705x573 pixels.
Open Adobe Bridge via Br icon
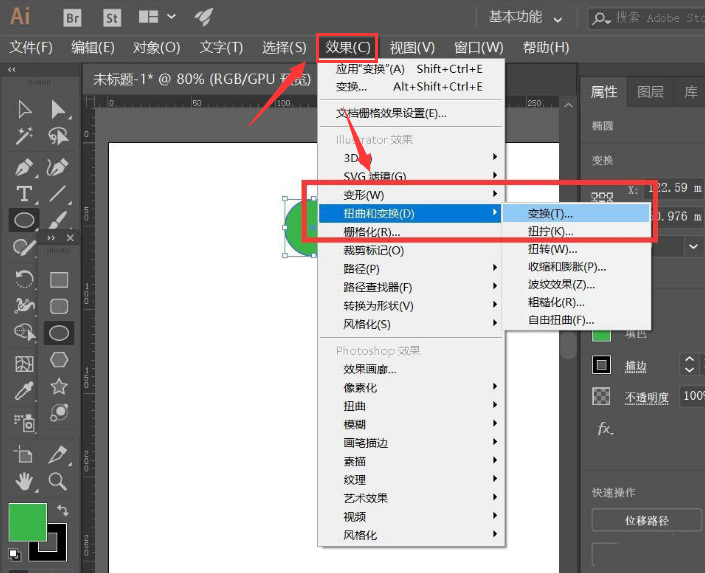pyautogui.click(x=73, y=17)
